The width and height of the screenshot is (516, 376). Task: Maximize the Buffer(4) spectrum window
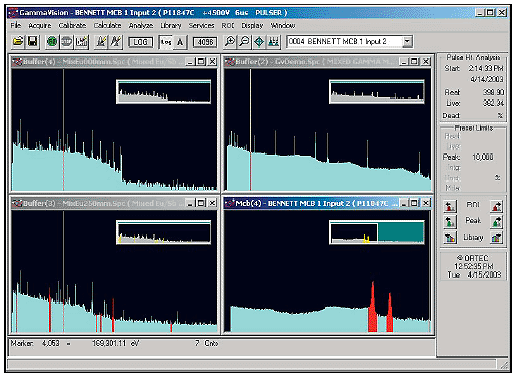click(201, 62)
